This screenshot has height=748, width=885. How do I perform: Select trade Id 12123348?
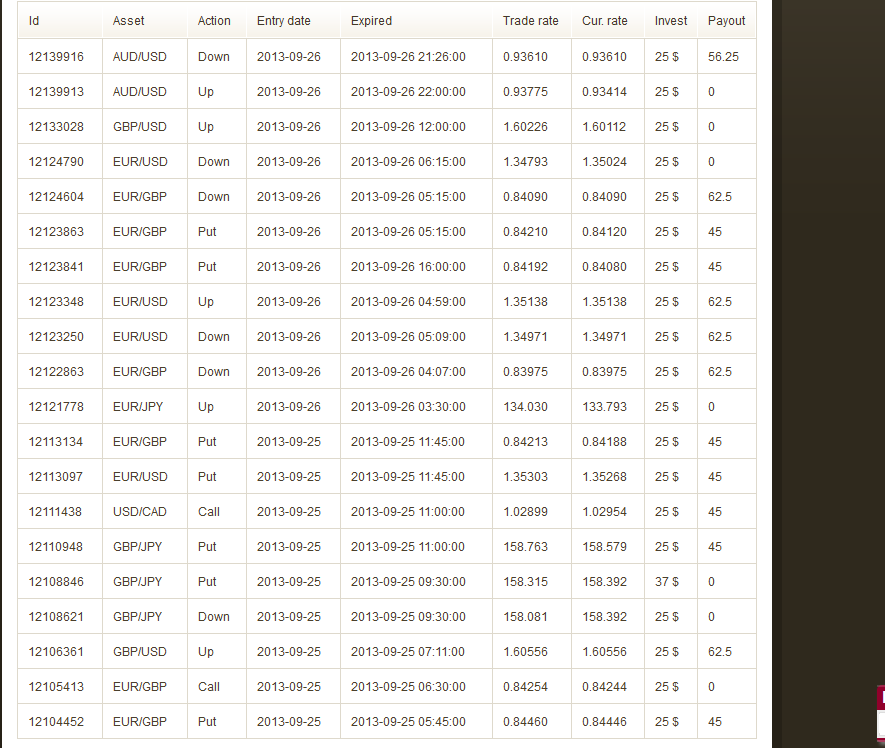[56, 301]
